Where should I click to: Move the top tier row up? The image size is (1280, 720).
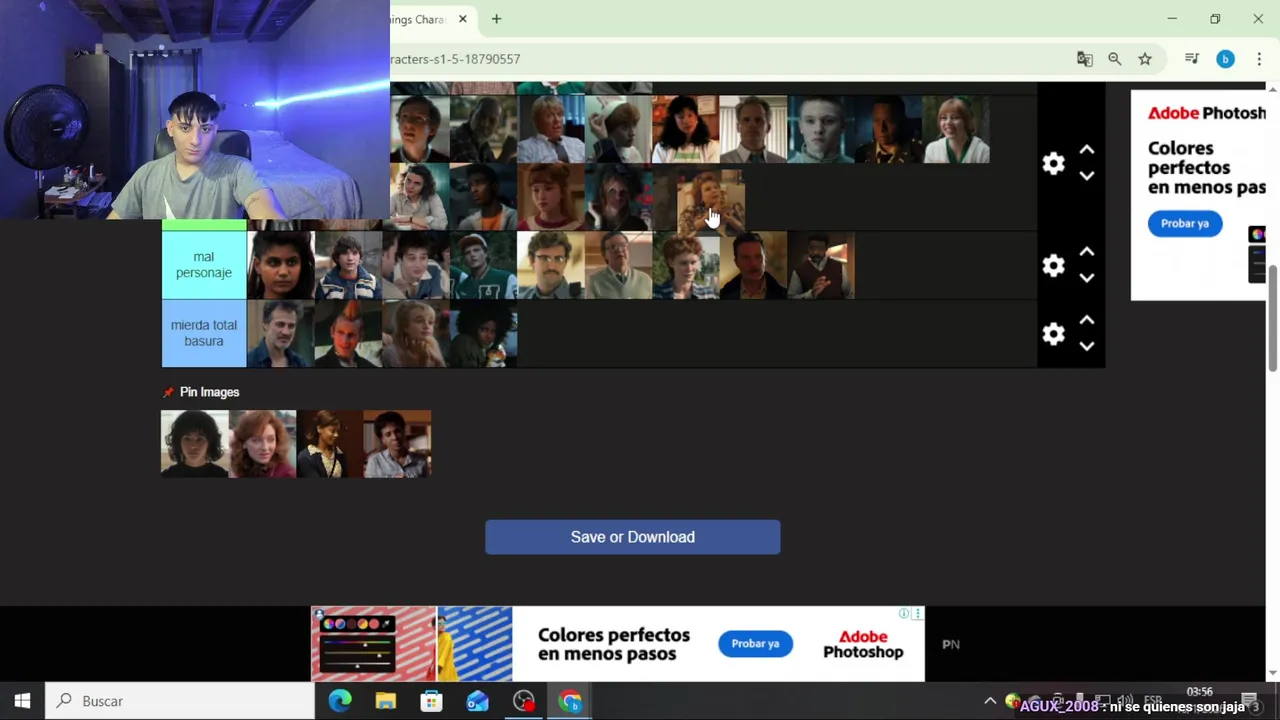[1087, 150]
